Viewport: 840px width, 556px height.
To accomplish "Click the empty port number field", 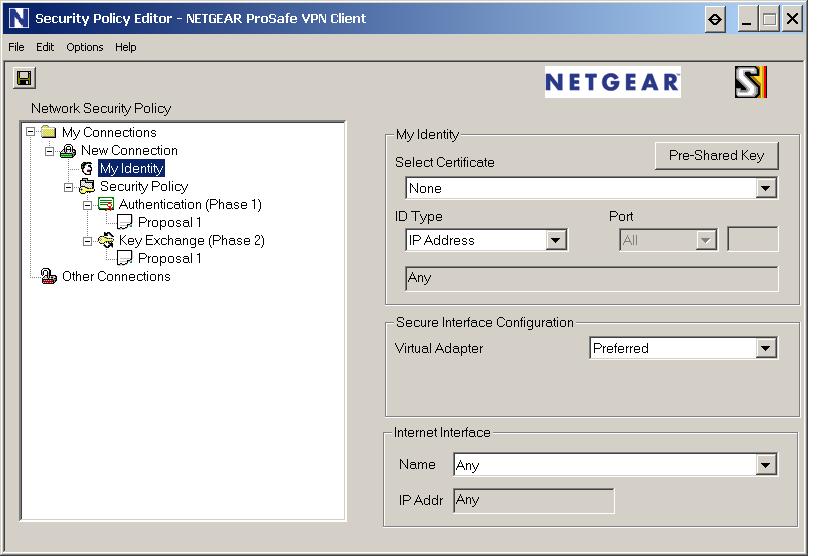I will click(x=753, y=239).
